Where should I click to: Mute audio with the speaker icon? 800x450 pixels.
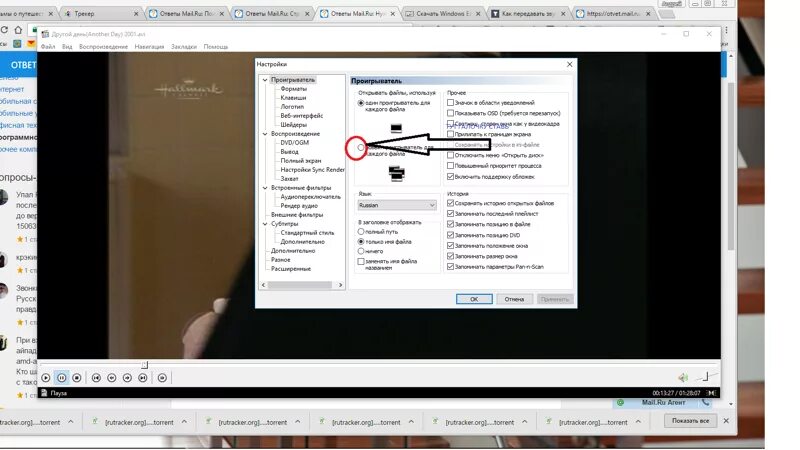(683, 378)
